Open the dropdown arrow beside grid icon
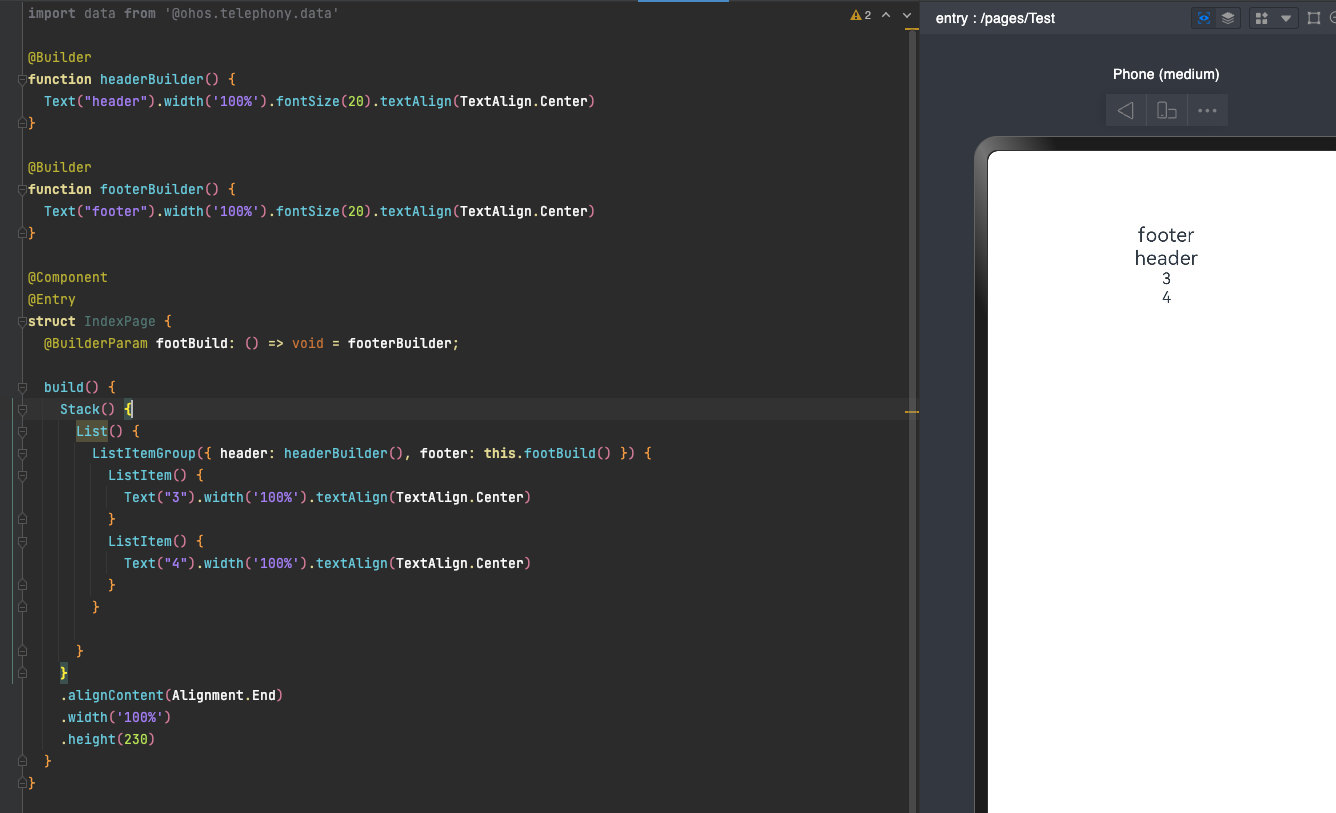The width and height of the screenshot is (1336, 813). tap(1286, 18)
